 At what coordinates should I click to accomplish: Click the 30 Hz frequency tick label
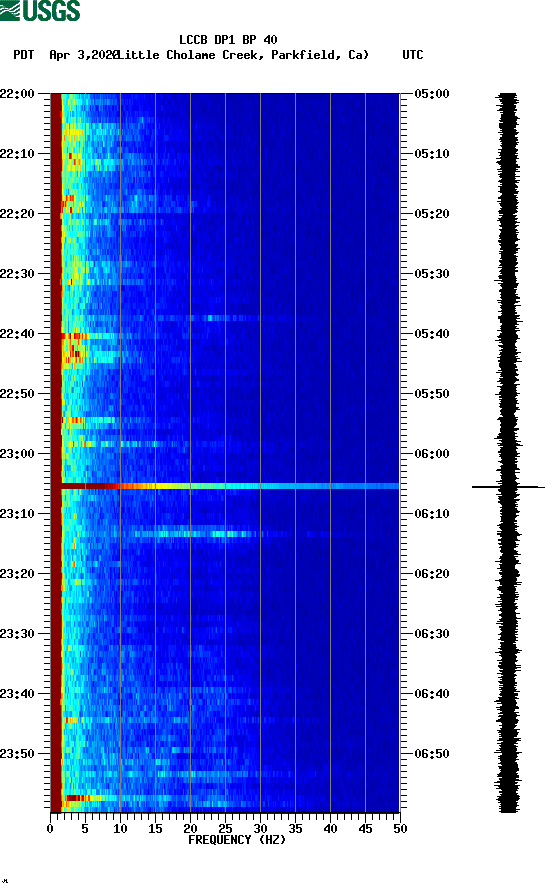(260, 829)
